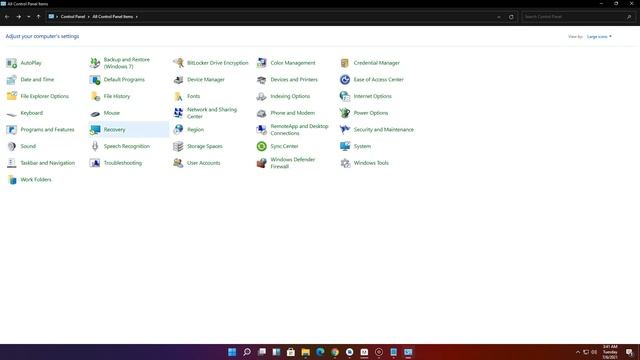Expand chevron after Control Panel breadcrumb
The width and height of the screenshot is (640, 360).
pos(89,17)
